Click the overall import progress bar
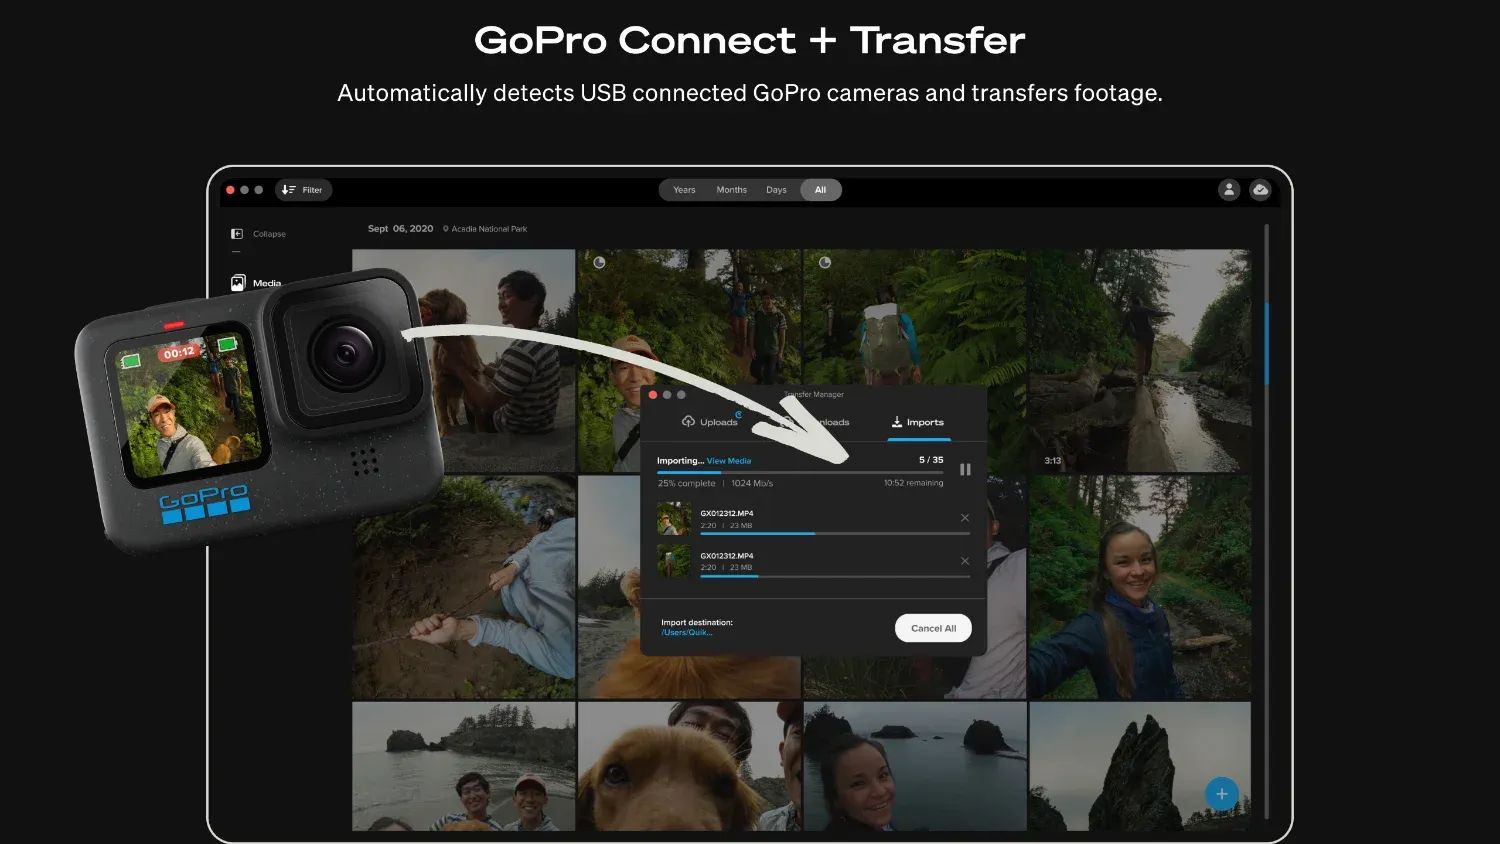 click(800, 470)
